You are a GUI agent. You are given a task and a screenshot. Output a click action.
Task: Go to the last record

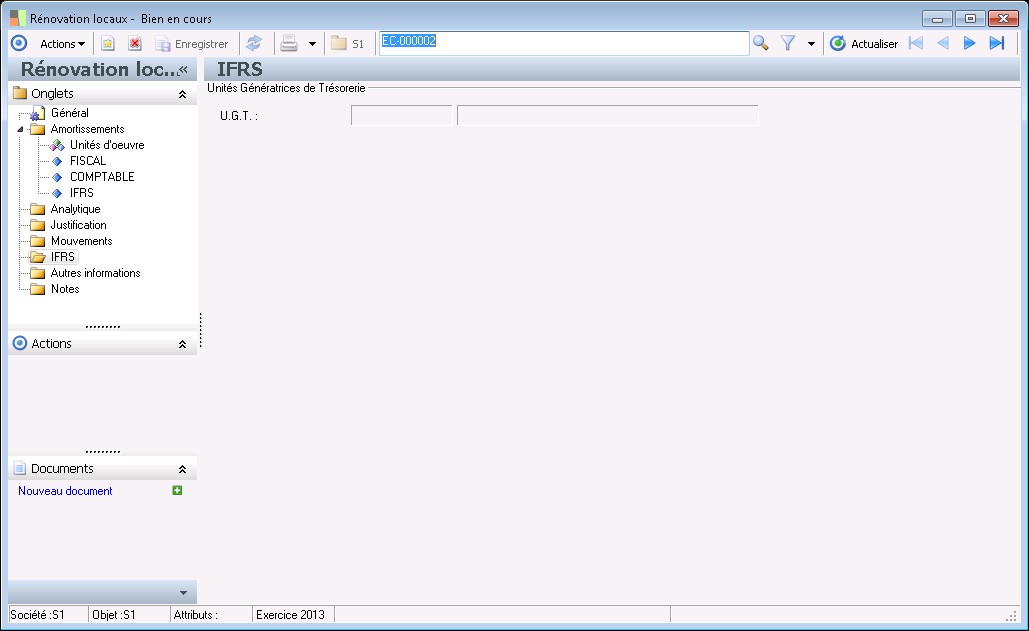click(997, 43)
